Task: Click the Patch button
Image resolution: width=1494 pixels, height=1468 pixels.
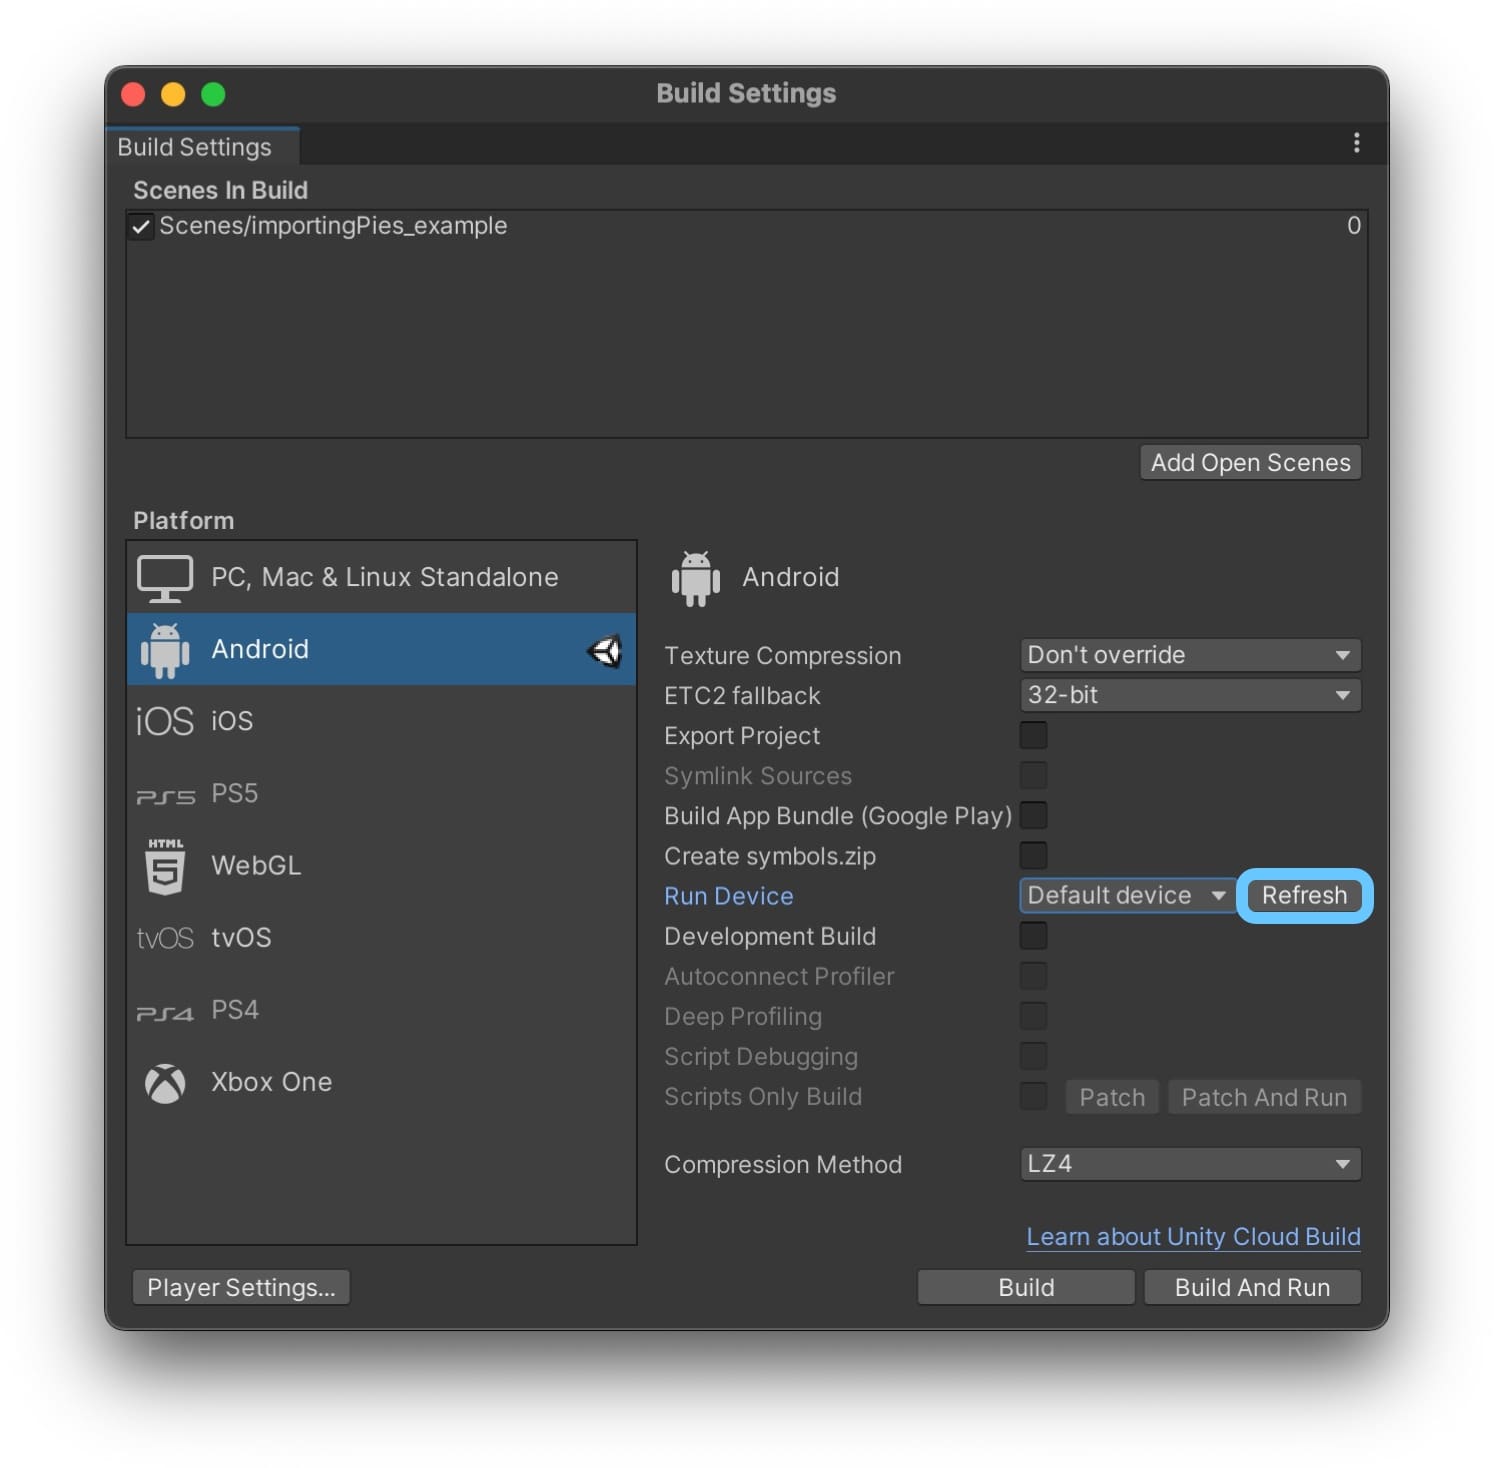Action: coord(1112,1097)
